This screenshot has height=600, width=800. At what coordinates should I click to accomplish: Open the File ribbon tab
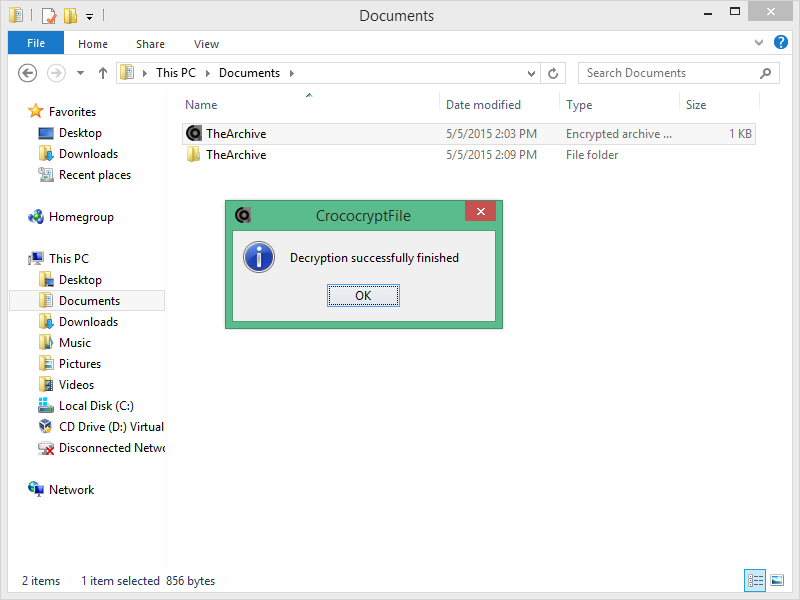pyautogui.click(x=36, y=43)
